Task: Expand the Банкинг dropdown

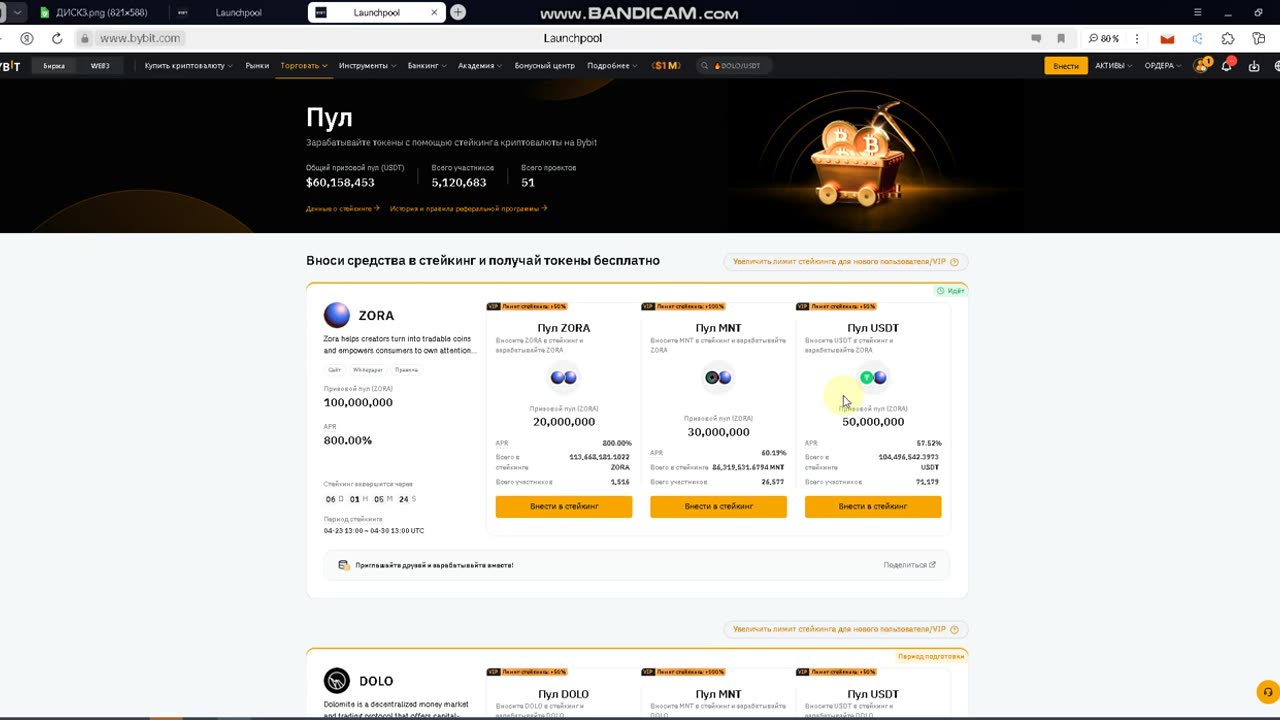Action: coord(427,66)
